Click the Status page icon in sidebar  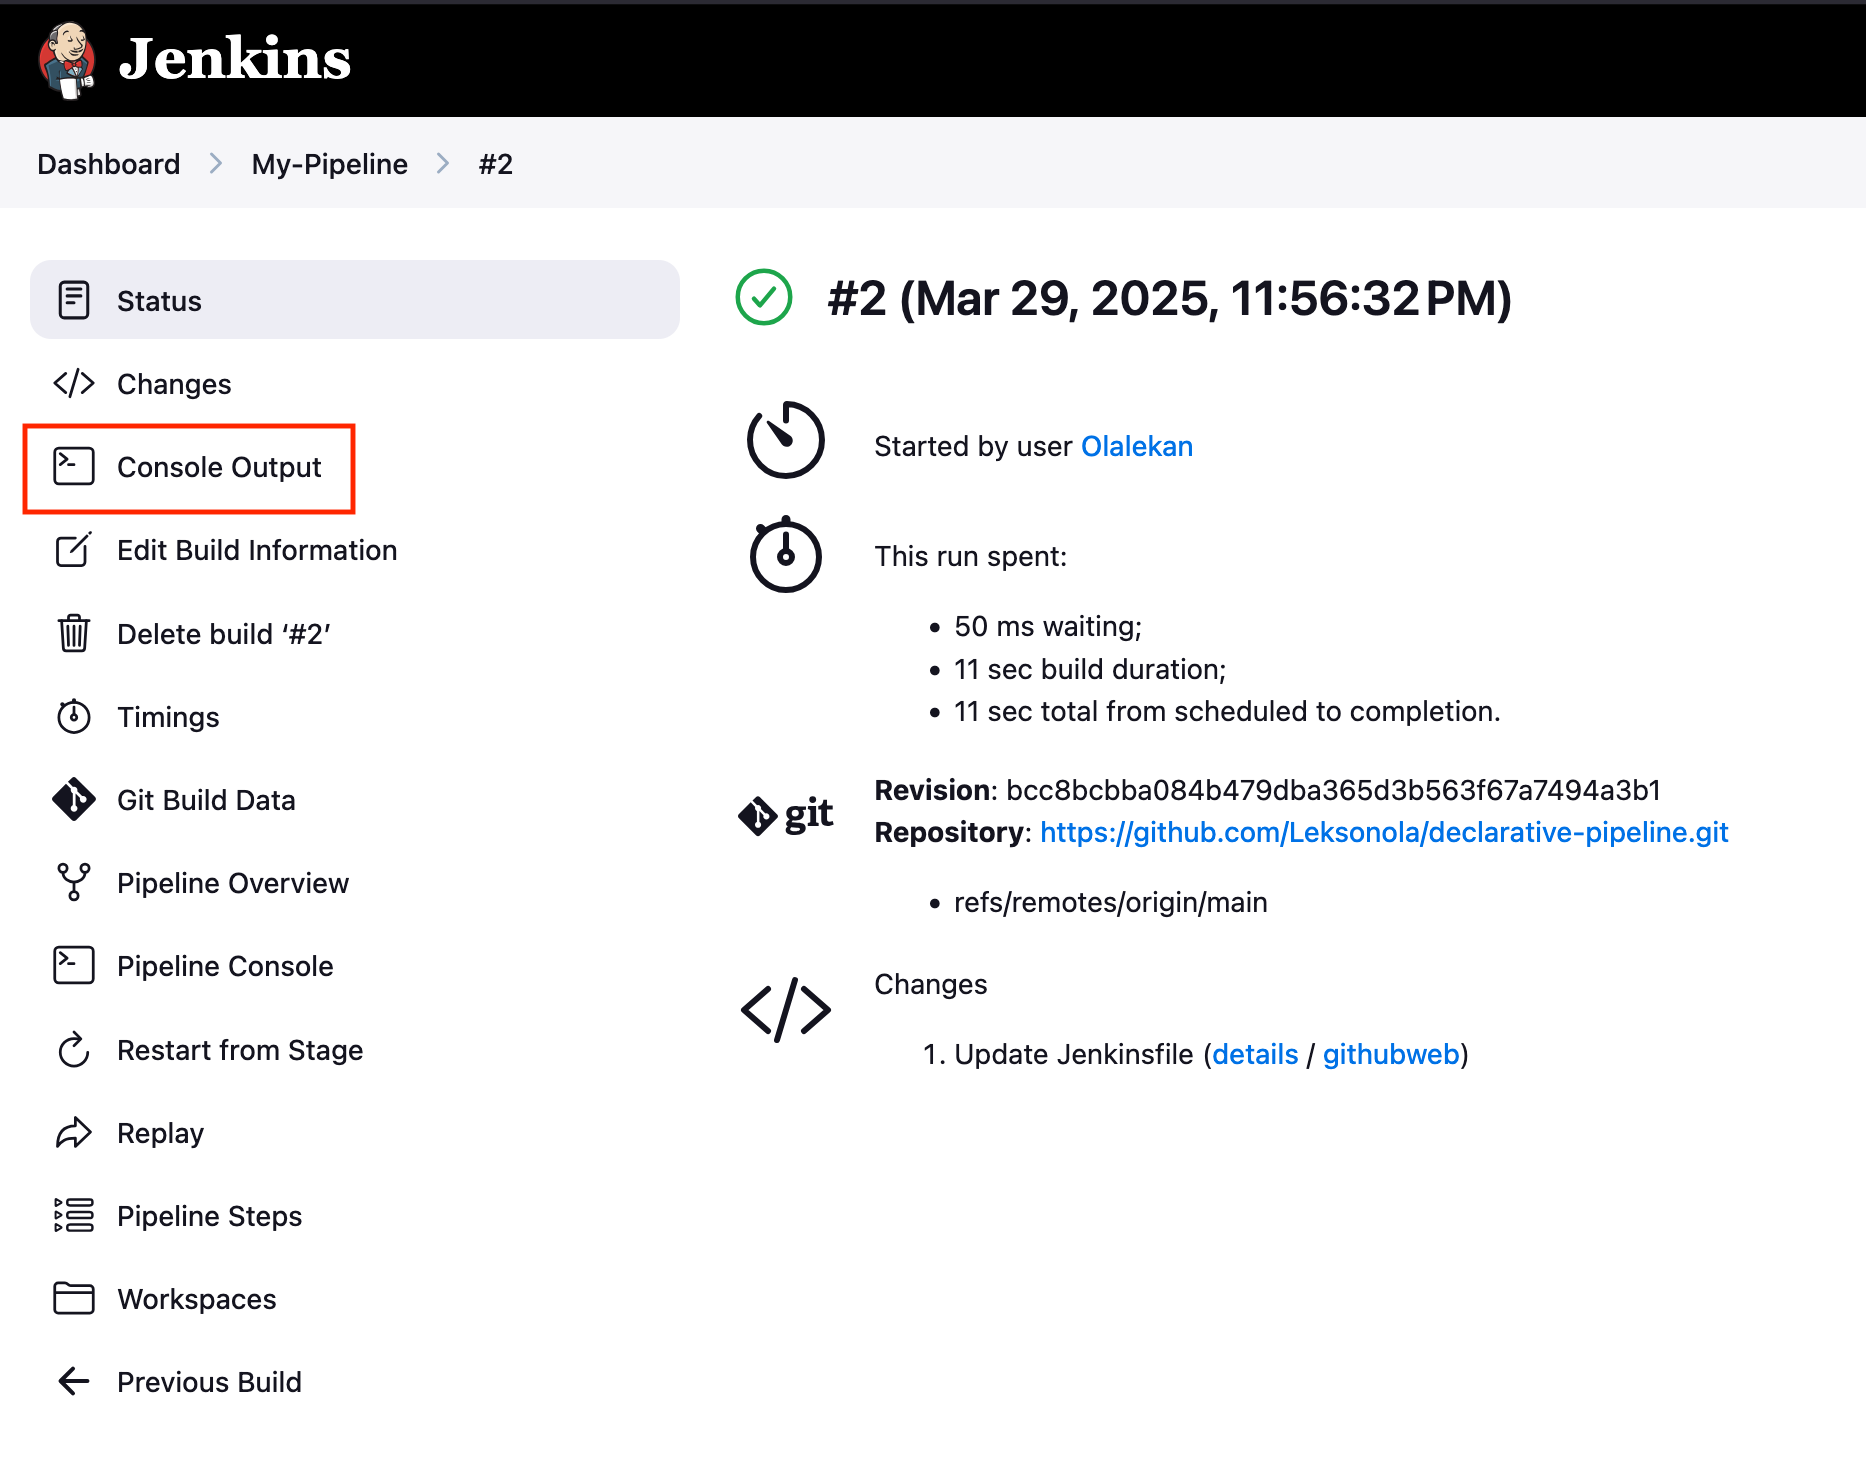point(74,300)
